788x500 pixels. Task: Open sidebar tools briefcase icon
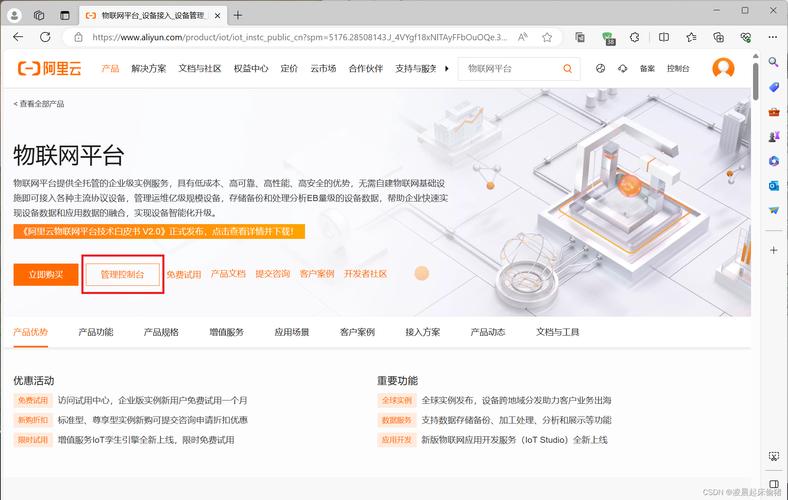click(773, 112)
